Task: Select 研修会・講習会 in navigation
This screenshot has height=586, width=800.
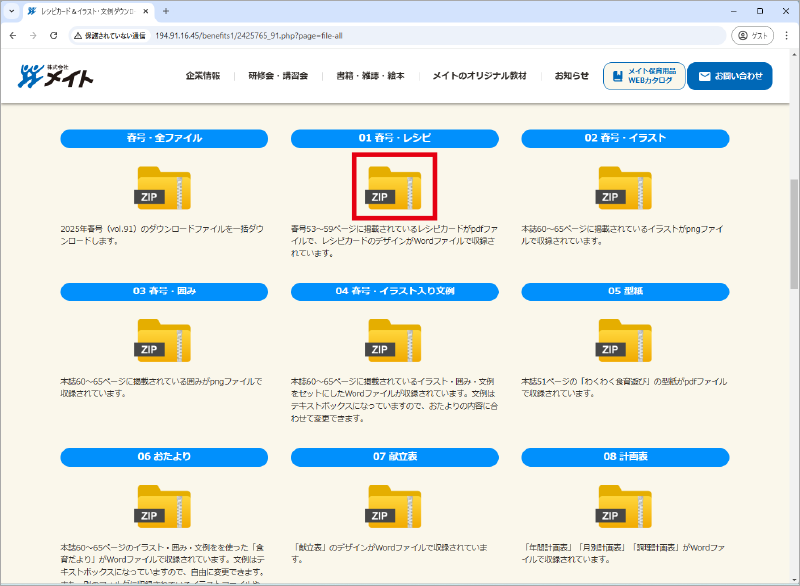Action: pos(278,76)
